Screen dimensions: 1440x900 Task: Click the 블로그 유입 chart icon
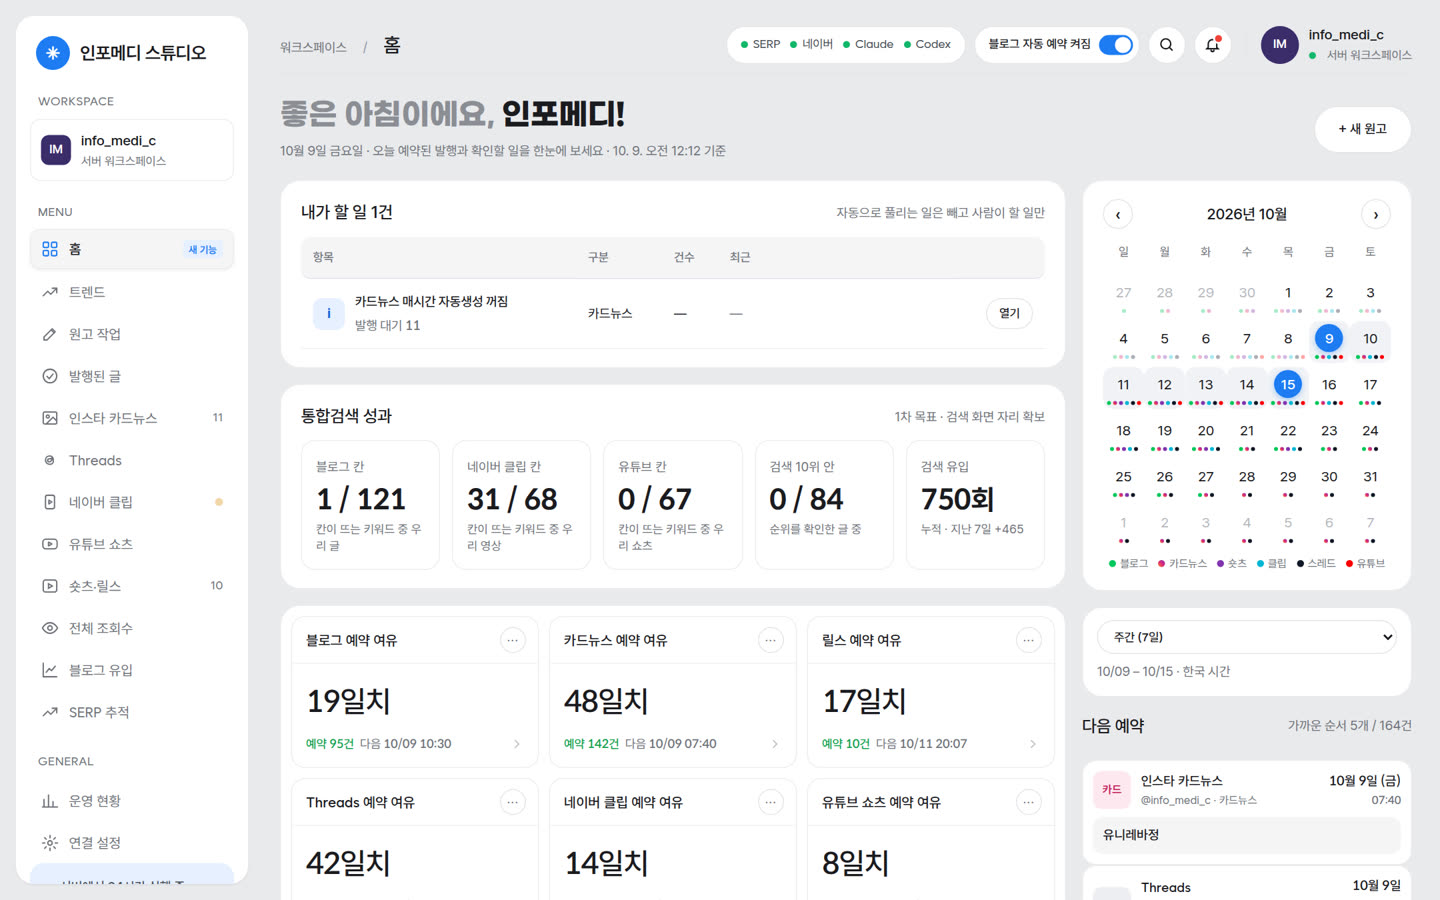50,670
